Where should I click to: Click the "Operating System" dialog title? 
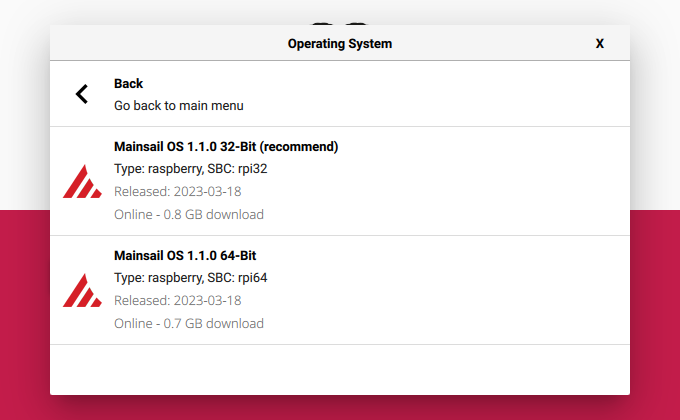pos(339,44)
